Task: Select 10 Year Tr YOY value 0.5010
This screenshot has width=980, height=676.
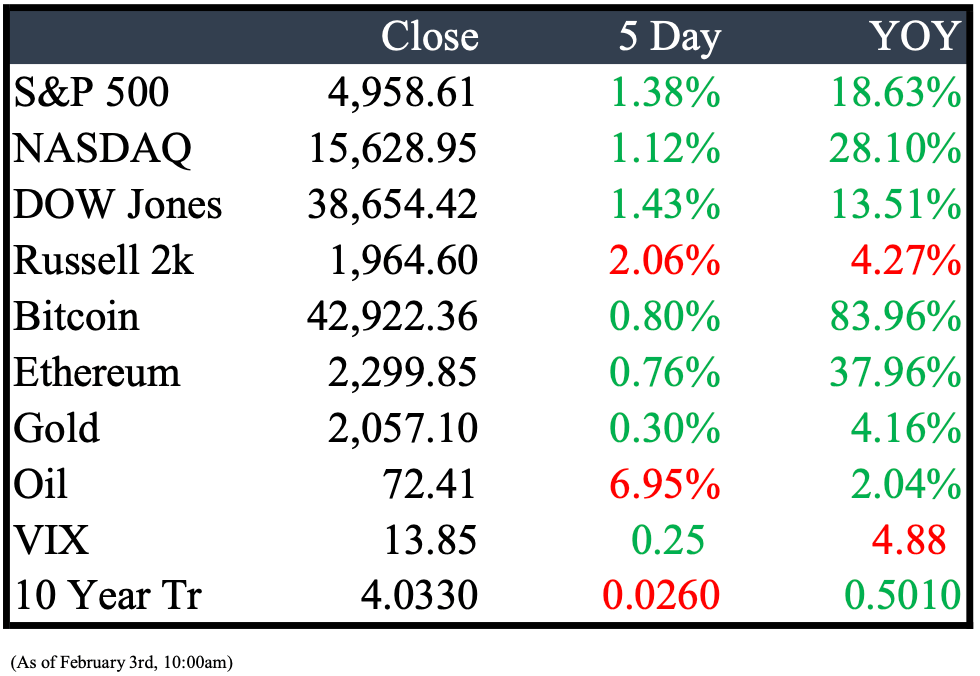Action: click(x=902, y=595)
